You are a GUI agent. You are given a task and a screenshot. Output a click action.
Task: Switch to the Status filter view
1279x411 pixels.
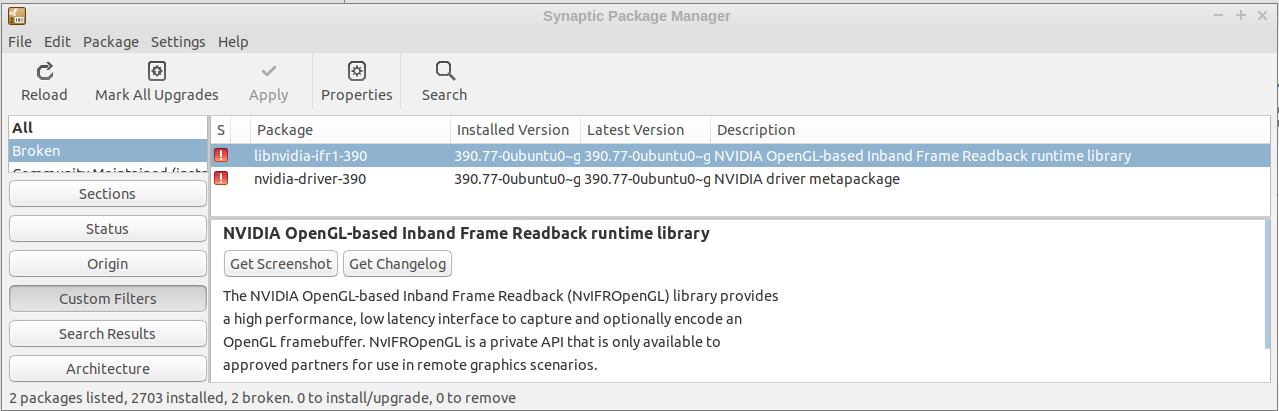[x=107, y=229]
